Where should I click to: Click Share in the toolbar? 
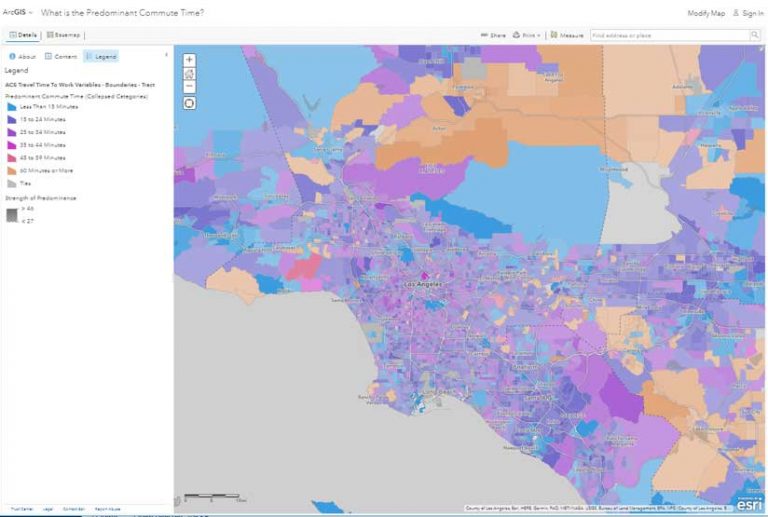point(493,35)
